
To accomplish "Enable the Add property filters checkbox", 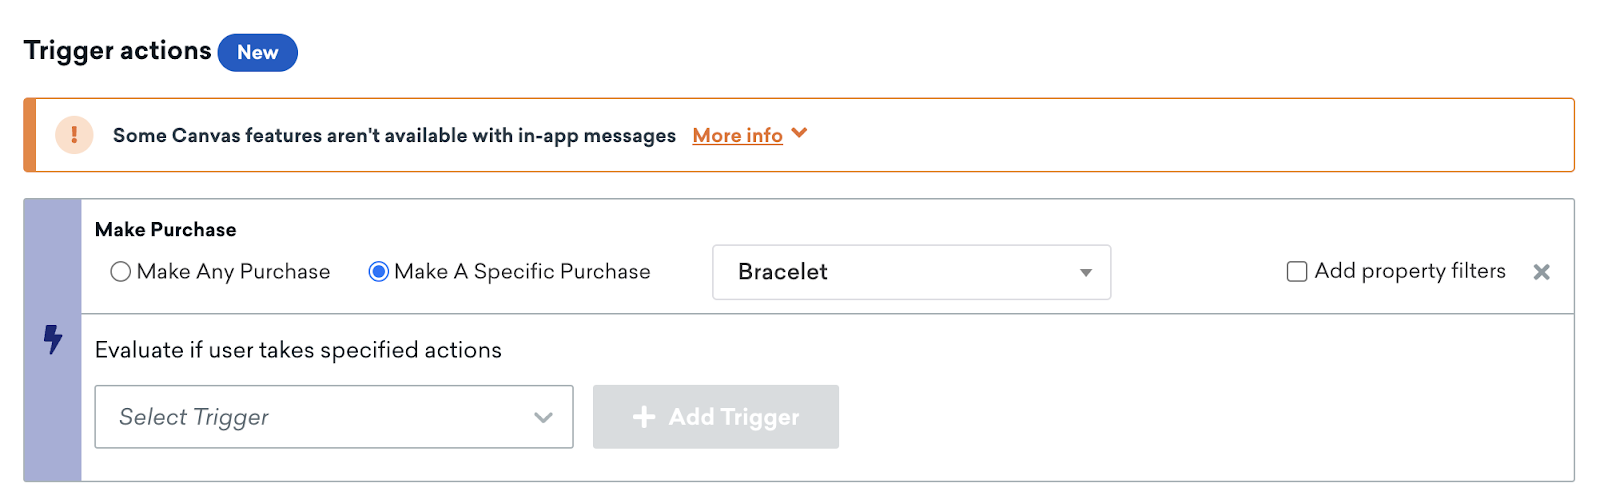I will (1296, 272).
